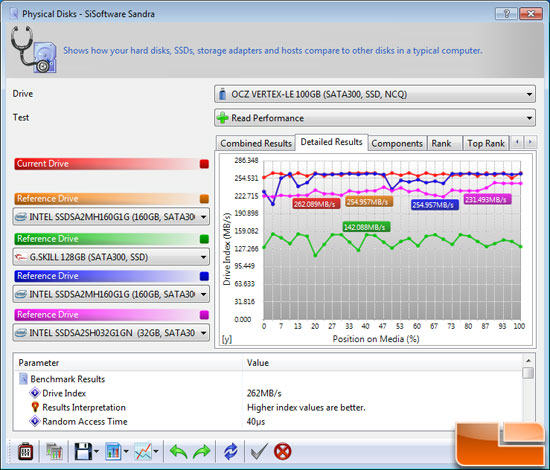Viewport: 550px width, 470px height.
Task: Click the 262MB/s Drive Index value
Action: (264, 393)
